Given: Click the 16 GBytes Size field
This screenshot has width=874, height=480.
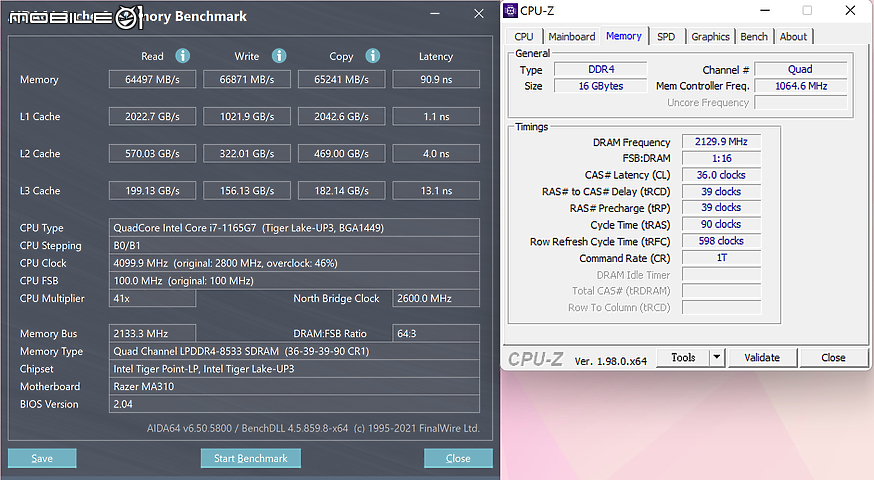Looking at the screenshot, I should pyautogui.click(x=601, y=86).
